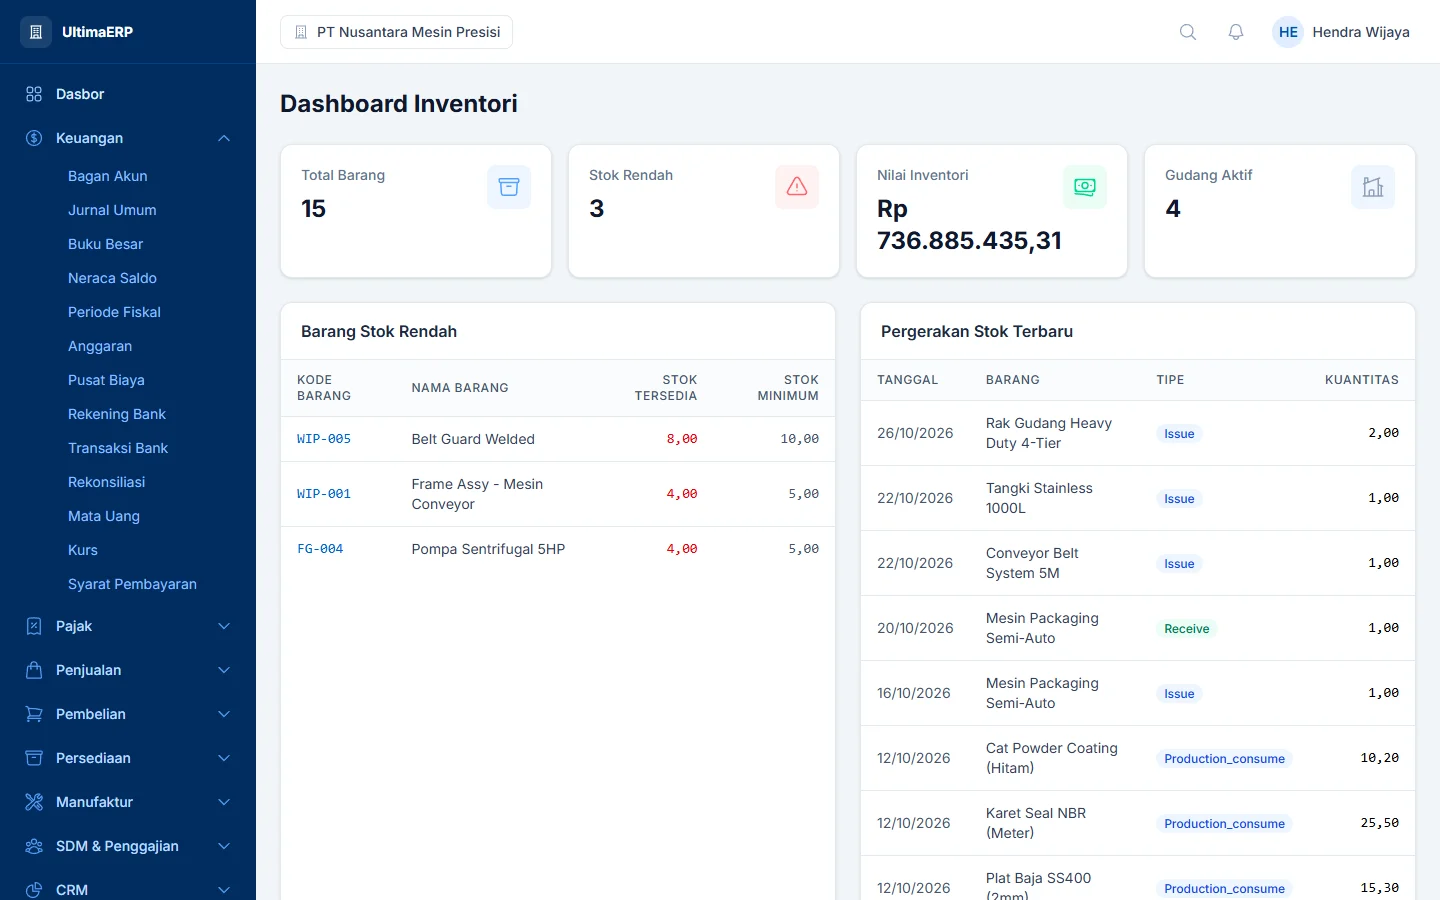
Task: Click the SDM & Penggajian people icon
Action: 34,846
